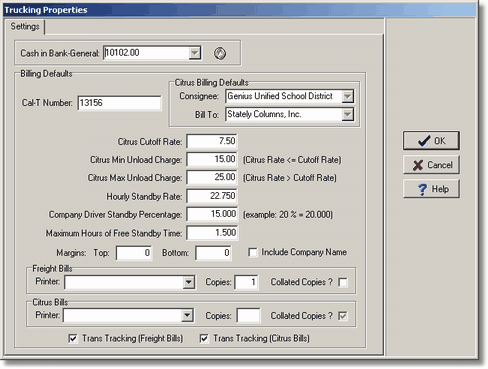Confirm with the OK button
488x369 pixels.
(x=431, y=141)
